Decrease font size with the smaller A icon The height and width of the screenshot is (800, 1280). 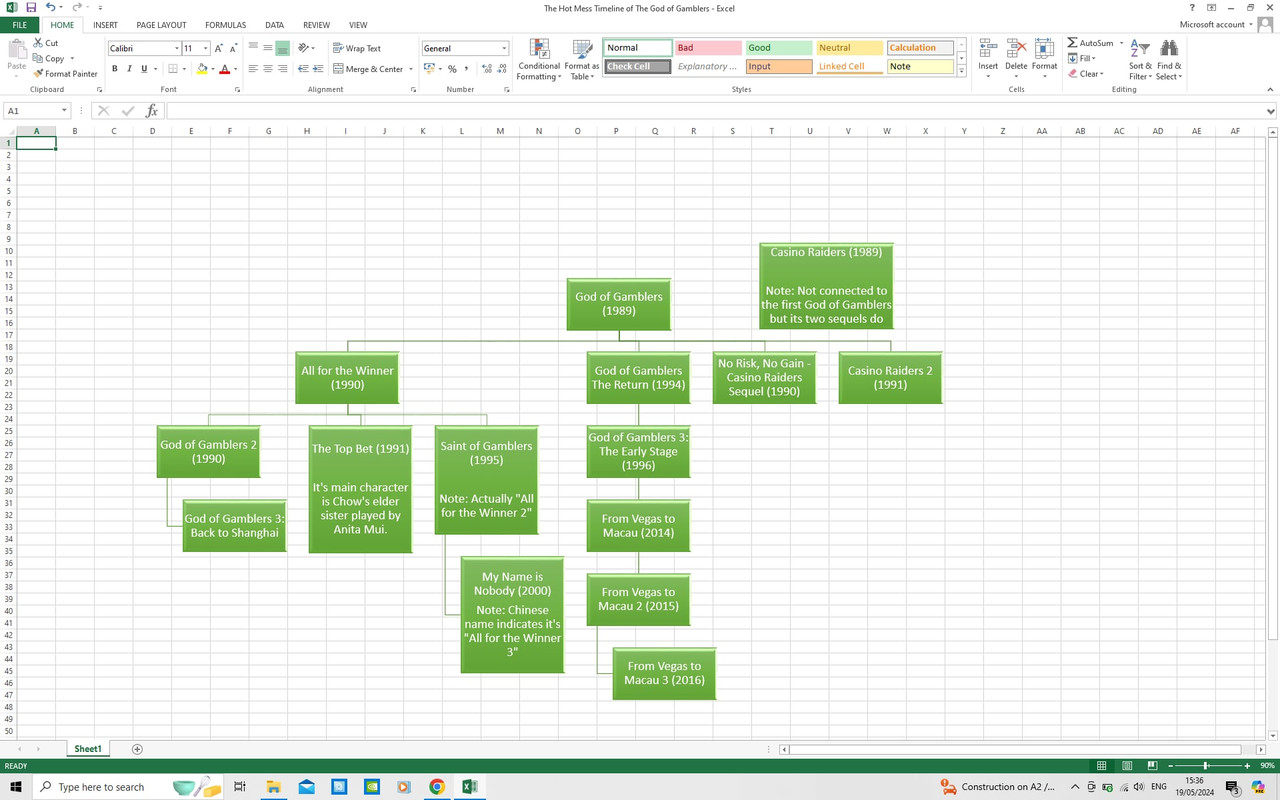coord(234,48)
